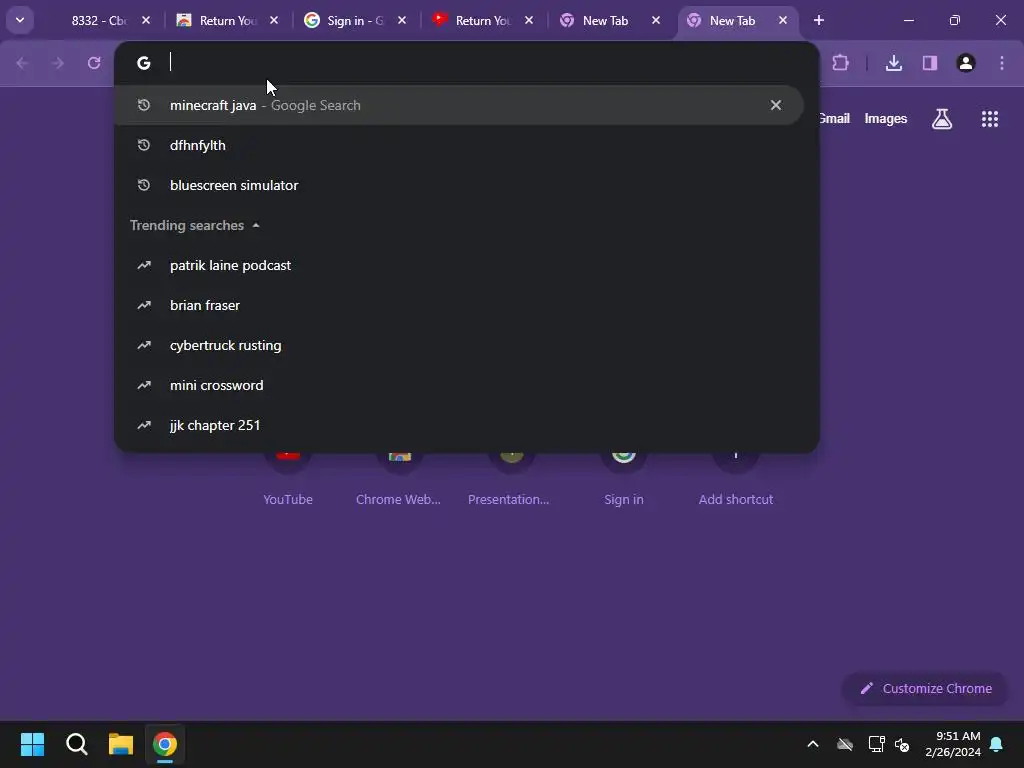Select the dfhnfylth history suggestion
The width and height of the screenshot is (1024, 768).
[458, 145]
